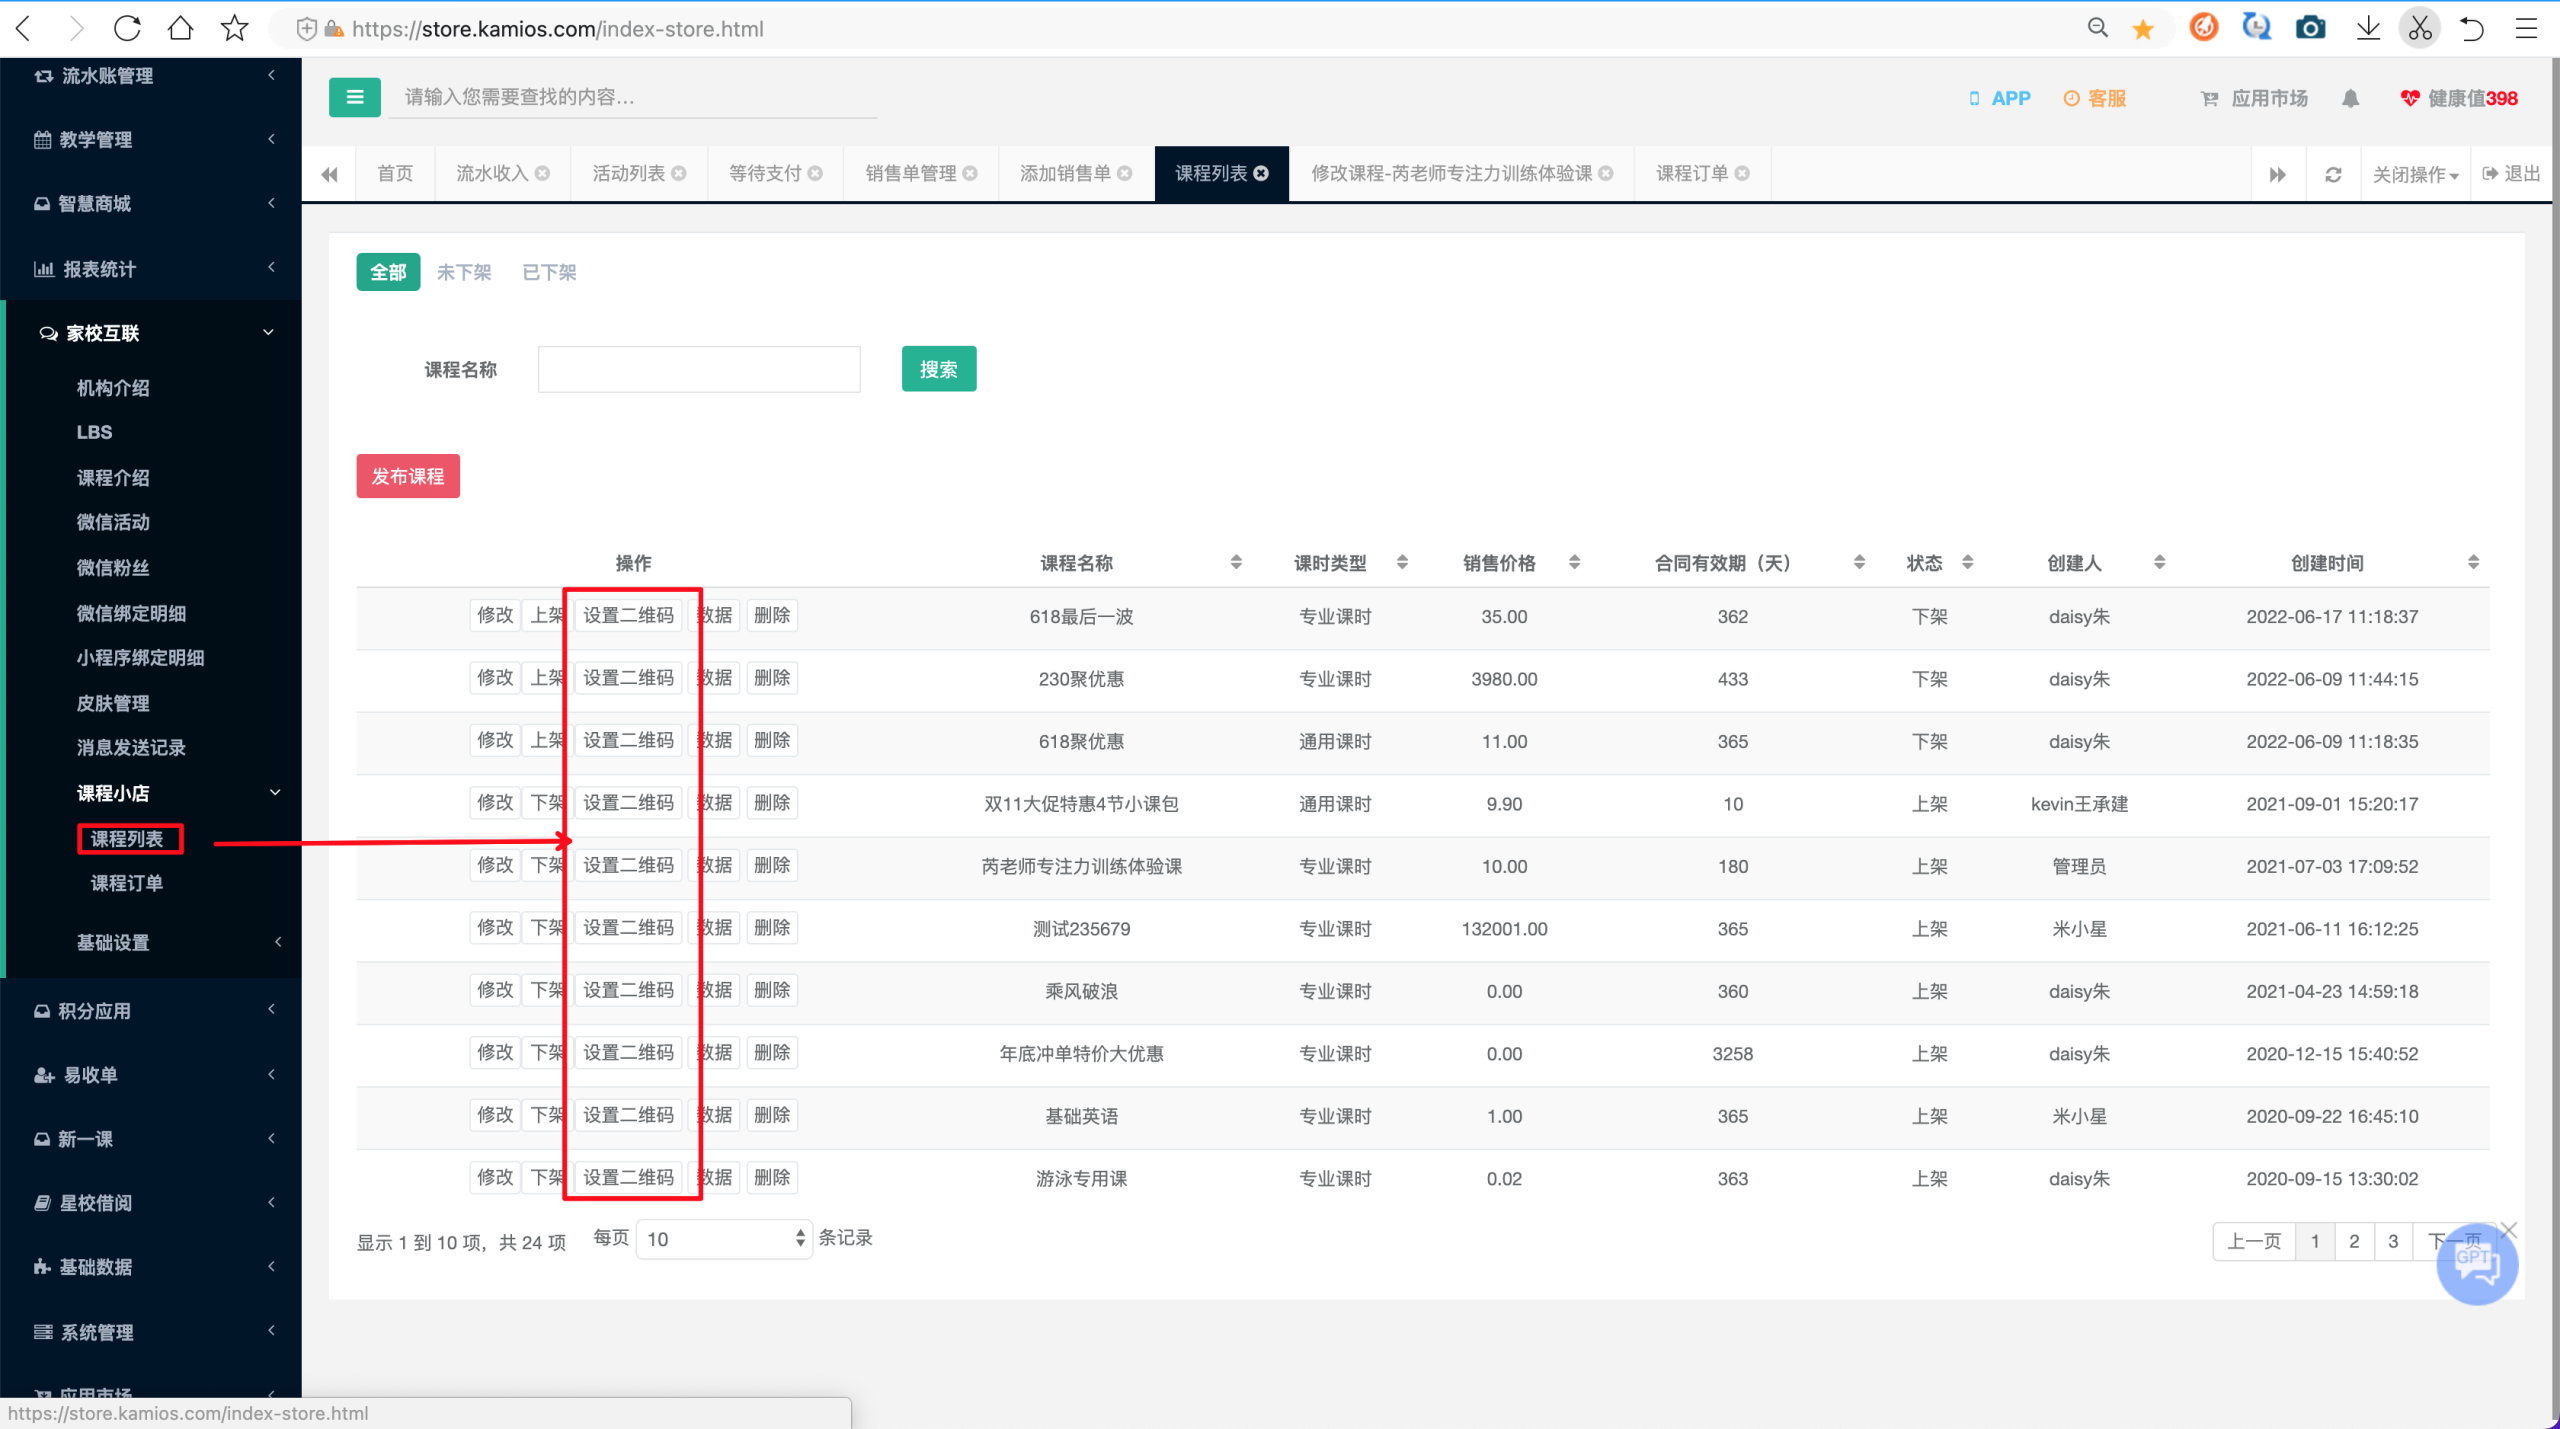The width and height of the screenshot is (2560, 1429).
Task: Click the browser zoom magnifier icon
Action: coord(2097,28)
